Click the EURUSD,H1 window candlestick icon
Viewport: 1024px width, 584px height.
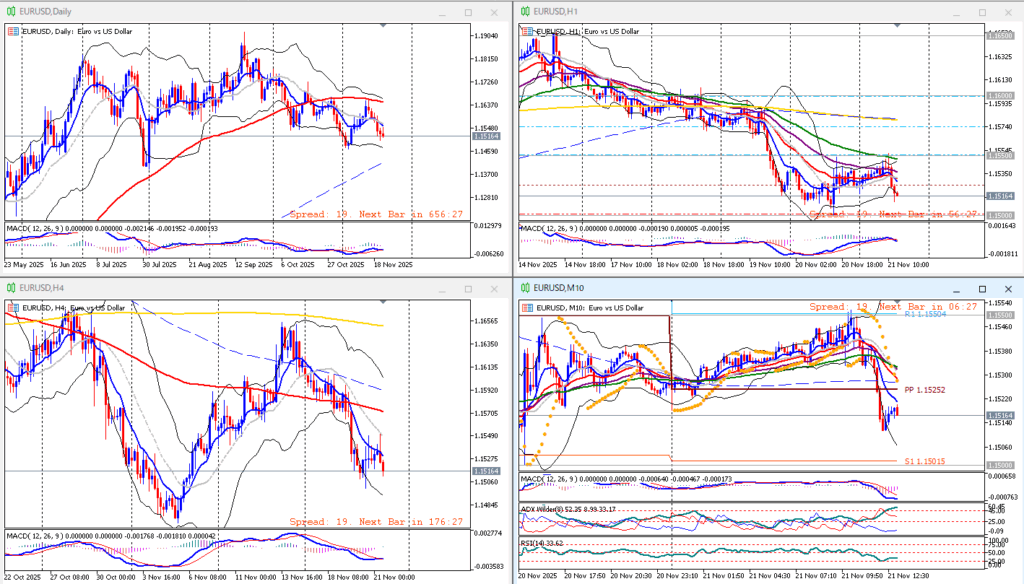click(525, 11)
